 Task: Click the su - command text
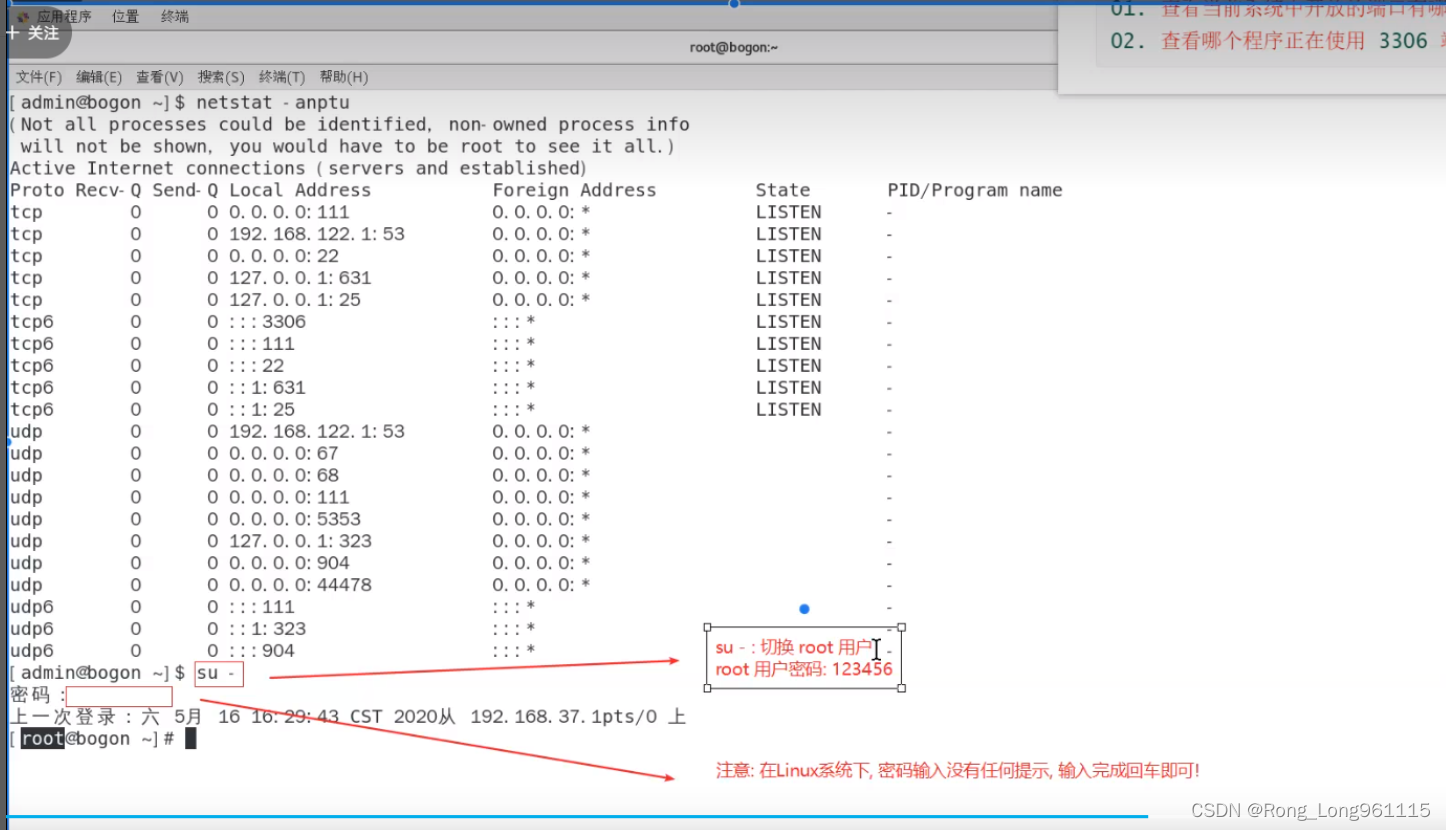[219, 674]
